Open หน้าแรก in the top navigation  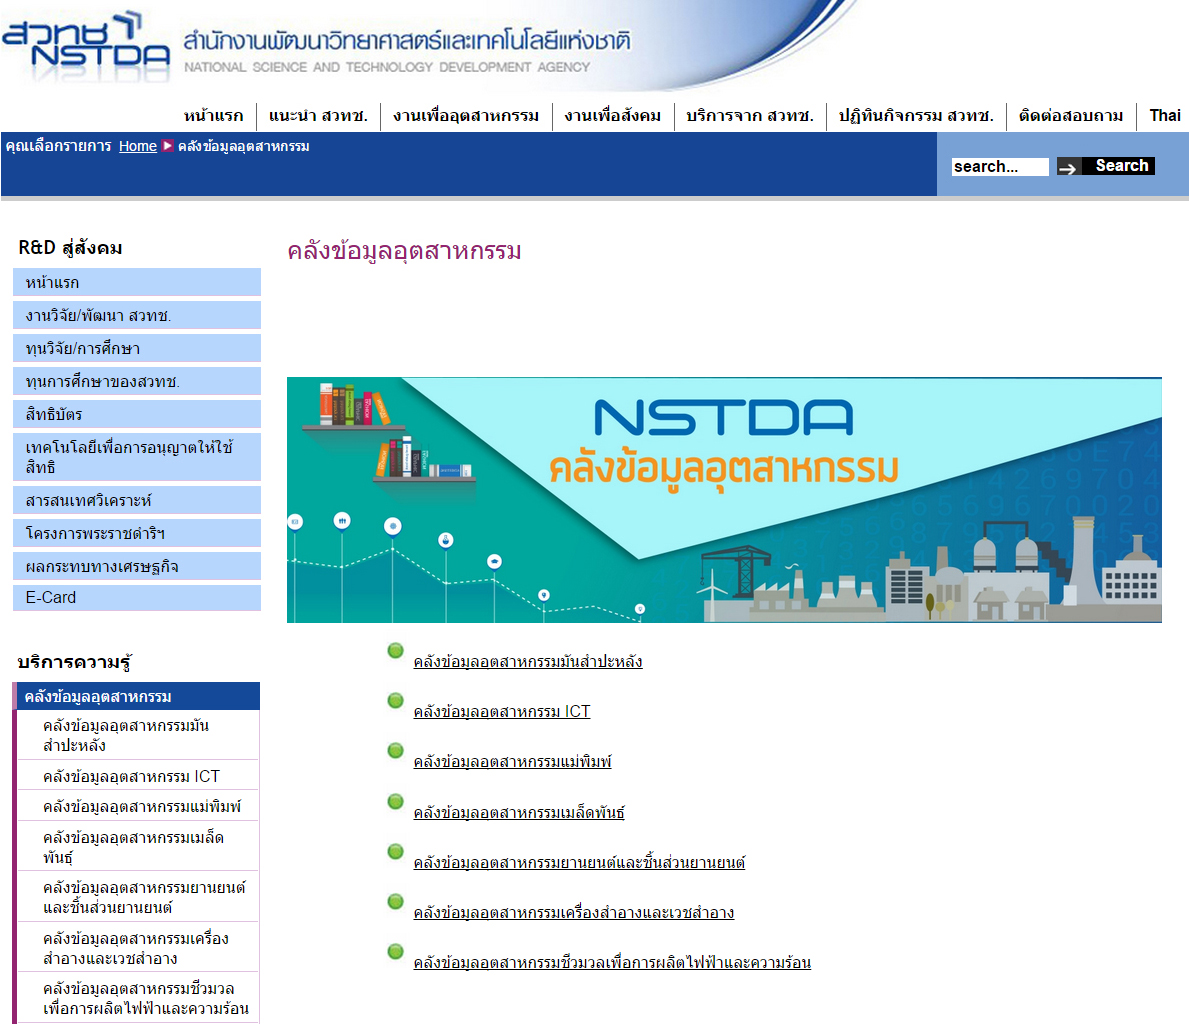click(x=213, y=116)
